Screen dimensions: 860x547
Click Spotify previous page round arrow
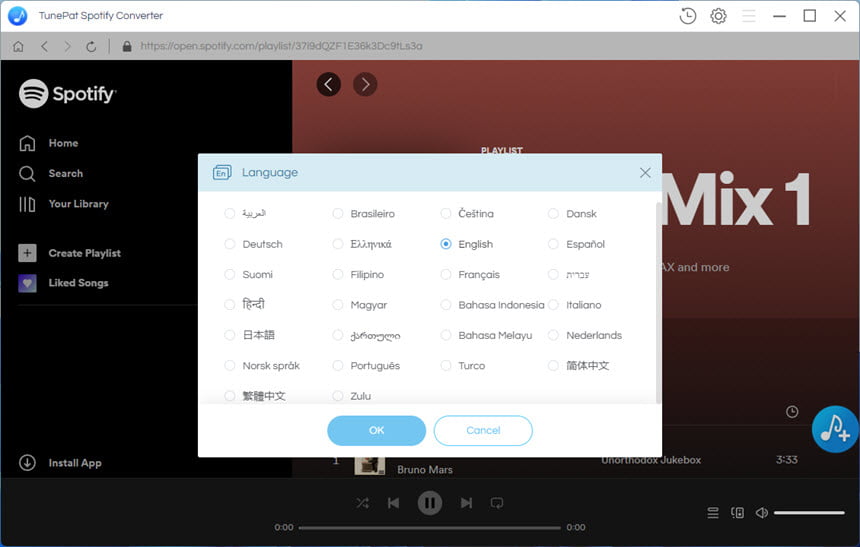click(x=329, y=84)
